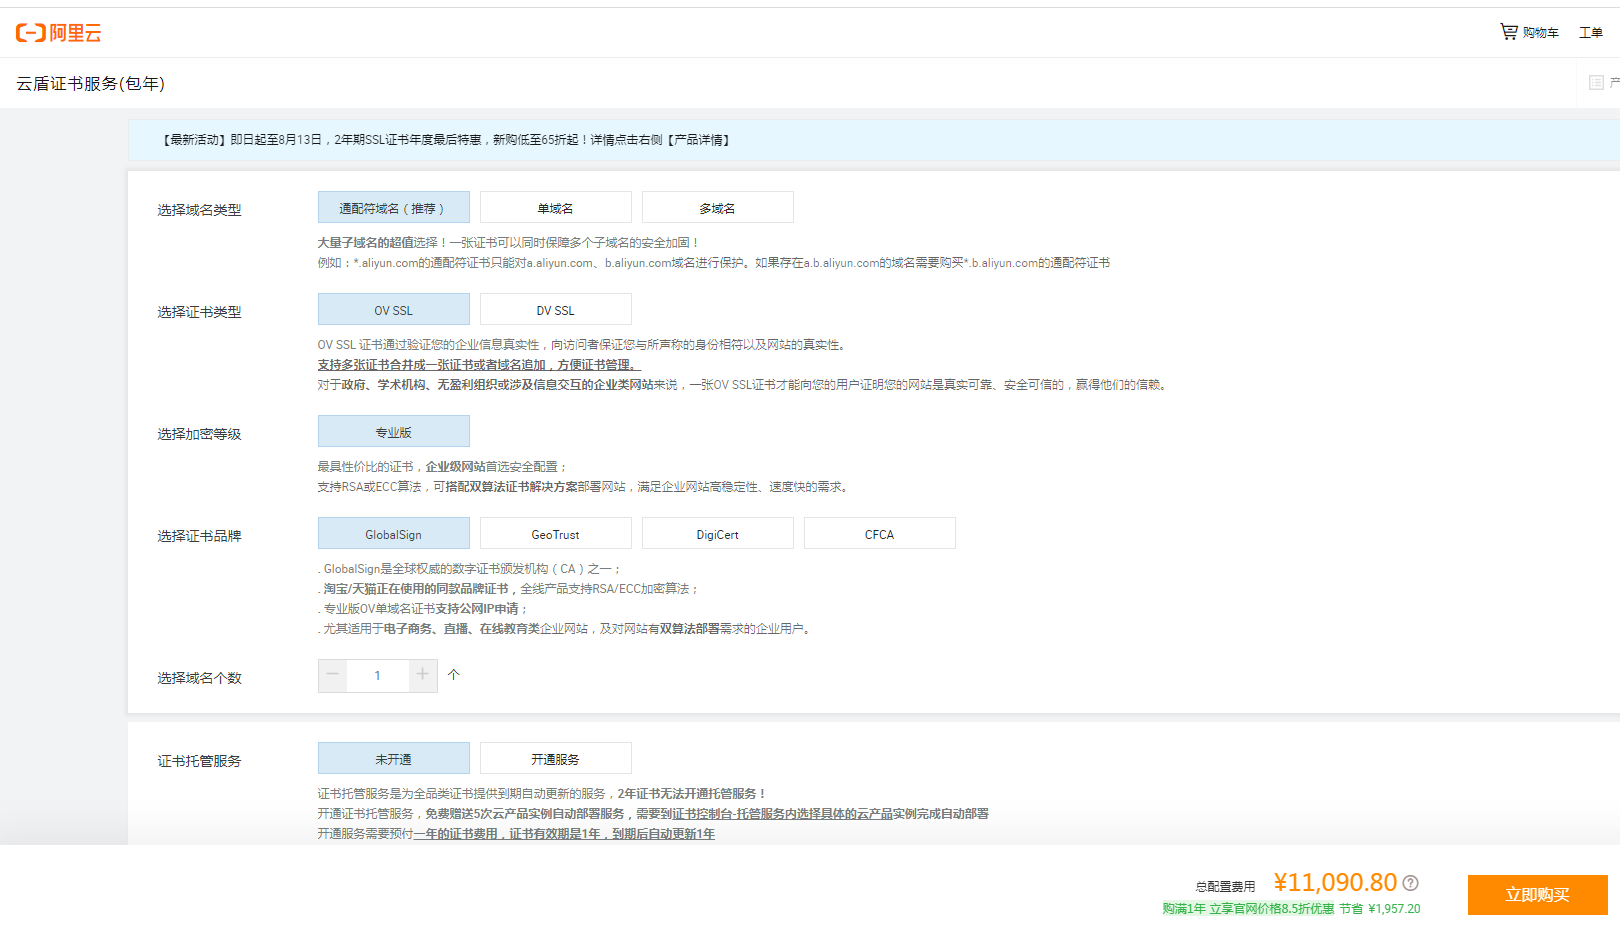Viewport: 1620px width, 931px height.
Task: Click the 证书托管服务 label
Action: [200, 761]
